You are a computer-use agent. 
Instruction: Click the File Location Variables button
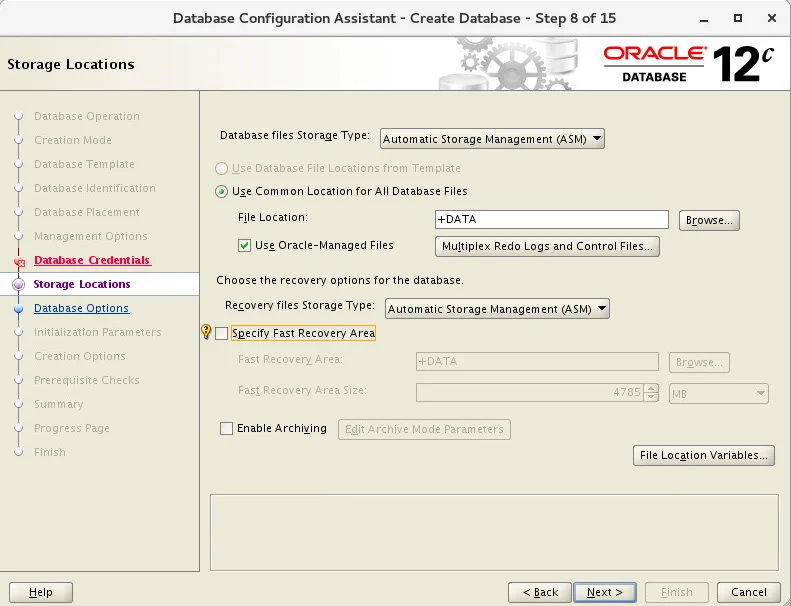[x=703, y=455]
